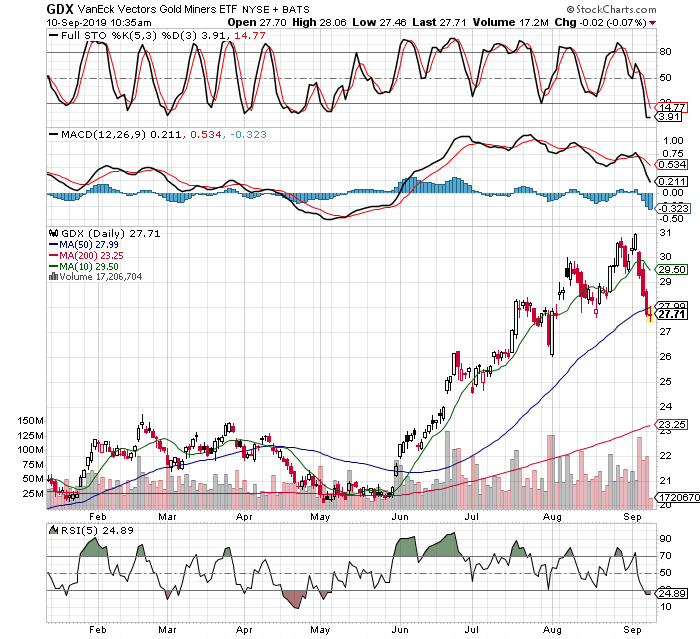The height and width of the screenshot is (639, 700).
Task: Click the 10-Sep-2019 10:35am timestamp
Action: [99, 23]
